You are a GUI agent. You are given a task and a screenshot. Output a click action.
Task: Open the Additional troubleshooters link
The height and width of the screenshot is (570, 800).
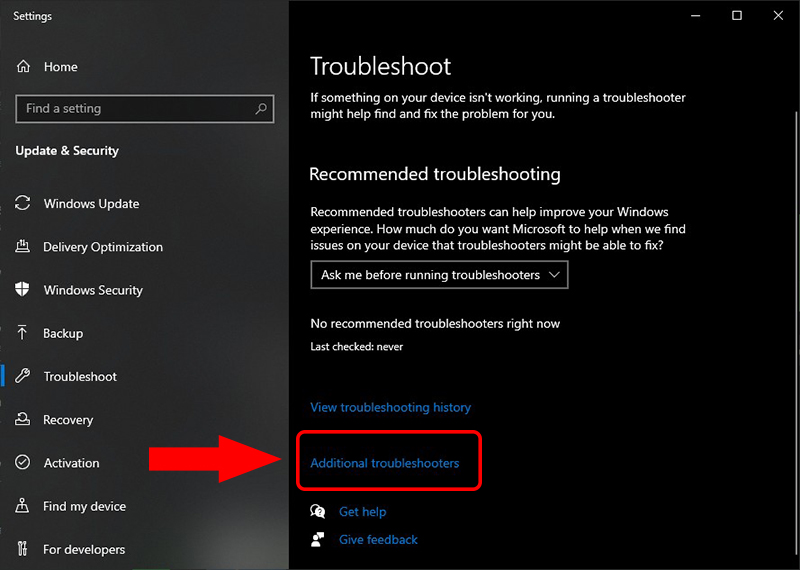click(x=385, y=463)
